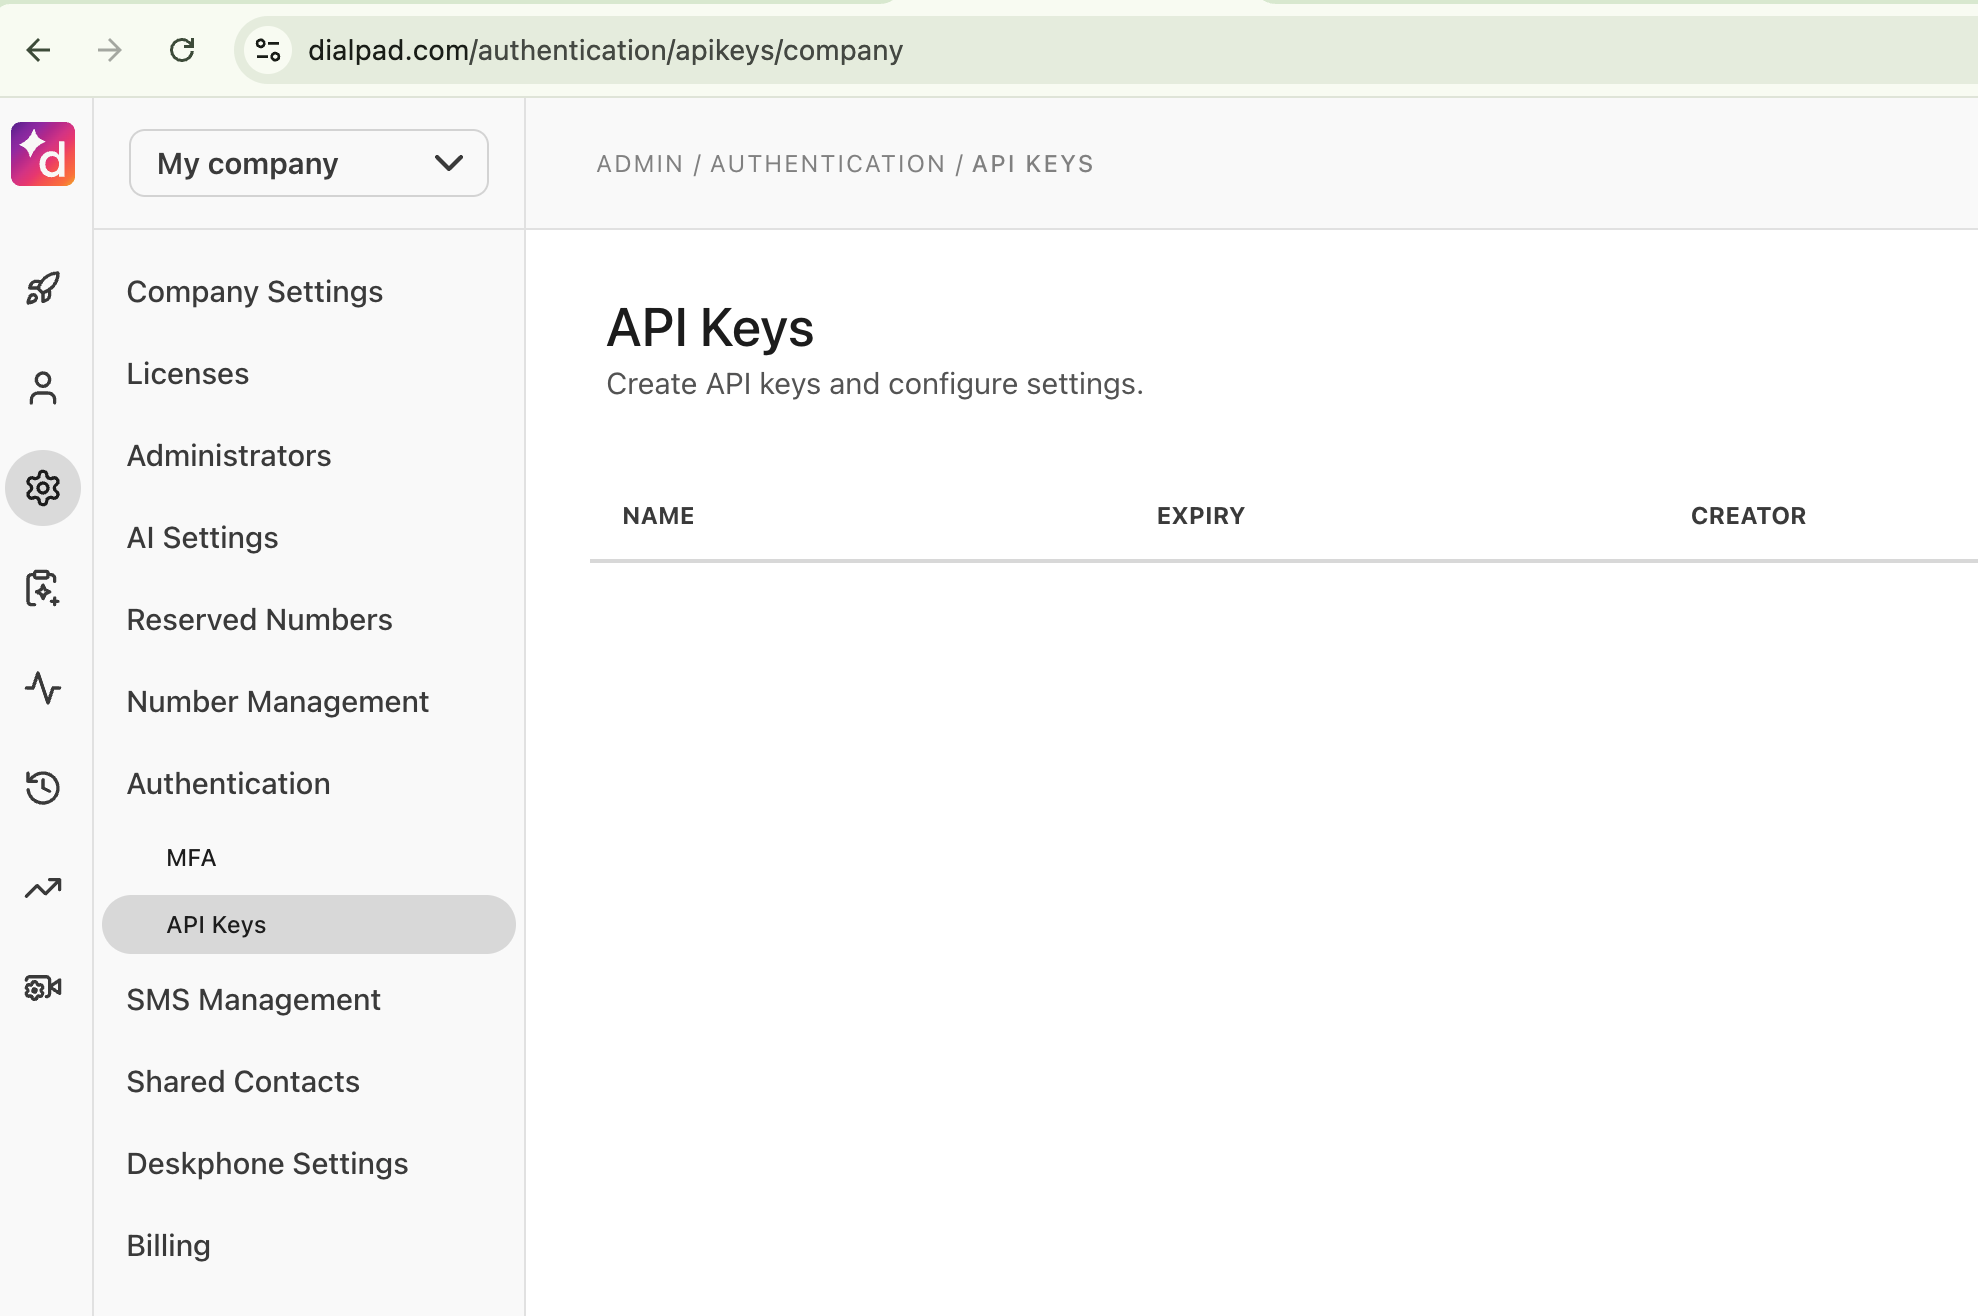Click the activity pulse icon in sidebar
Image resolution: width=1978 pixels, height=1316 pixels.
(43, 688)
